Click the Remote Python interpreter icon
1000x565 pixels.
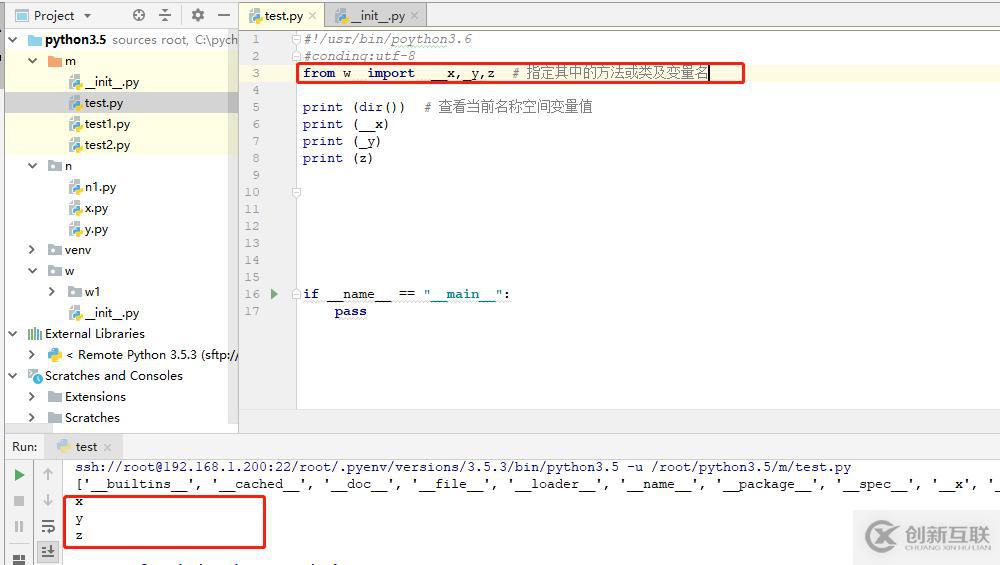55,355
